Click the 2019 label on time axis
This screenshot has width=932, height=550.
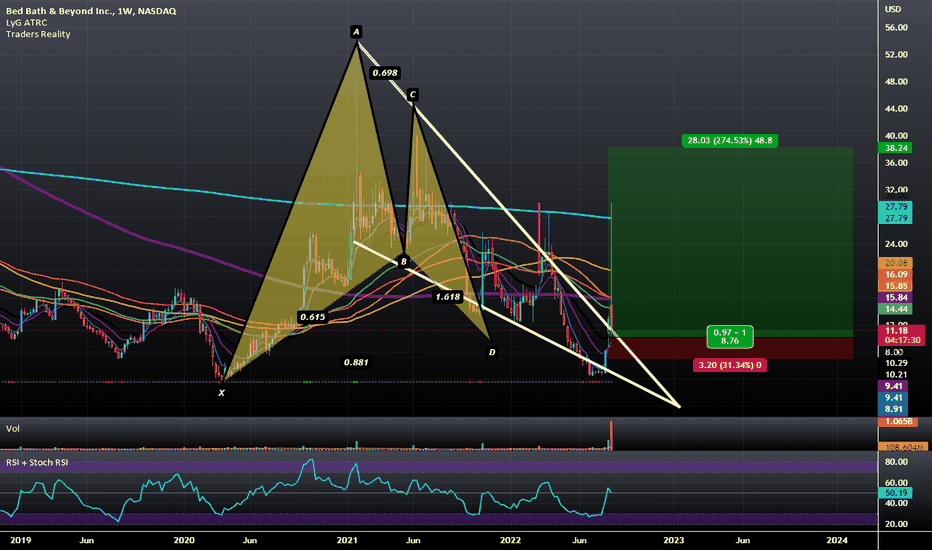[20, 540]
